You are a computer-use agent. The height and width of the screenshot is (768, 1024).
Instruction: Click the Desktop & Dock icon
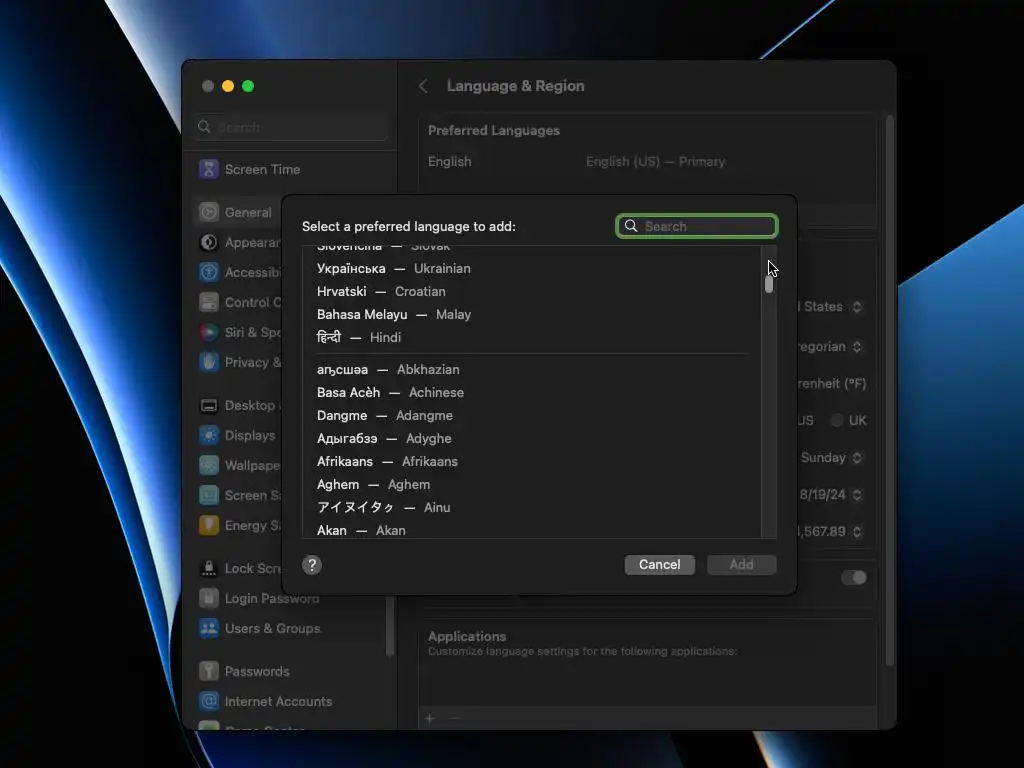[208, 406]
